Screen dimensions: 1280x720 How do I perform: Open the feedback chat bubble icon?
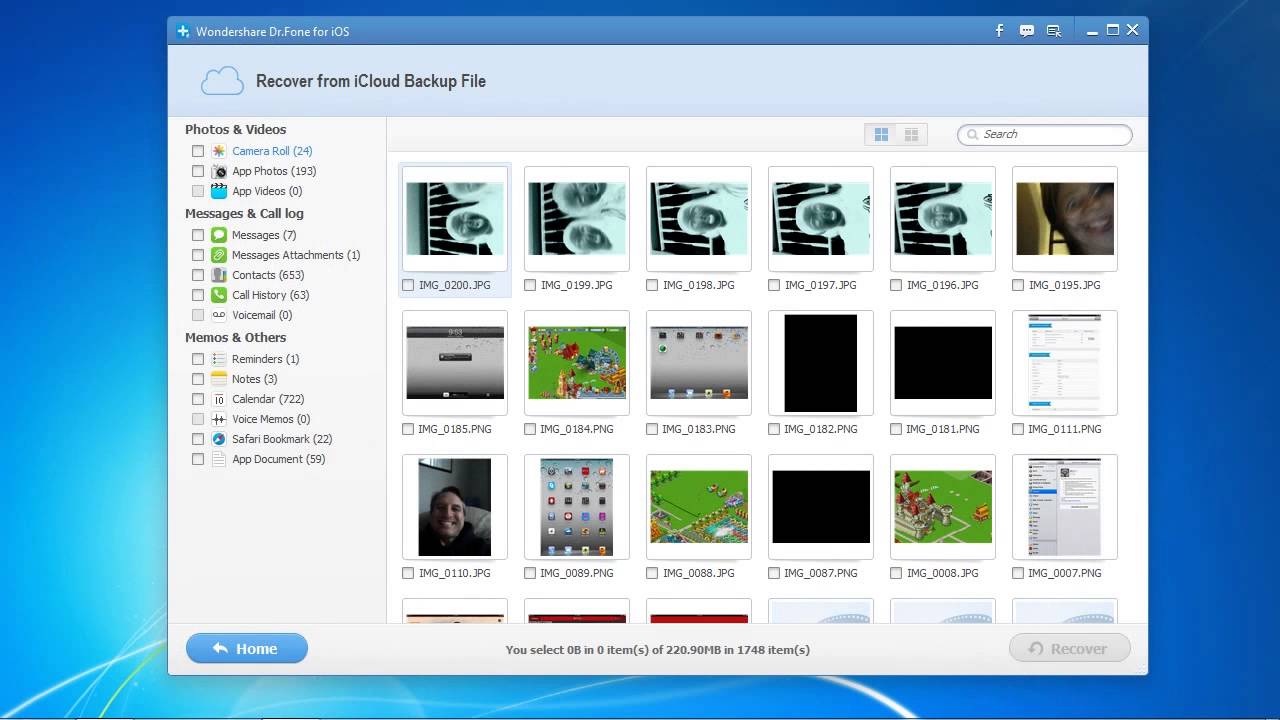(1026, 31)
